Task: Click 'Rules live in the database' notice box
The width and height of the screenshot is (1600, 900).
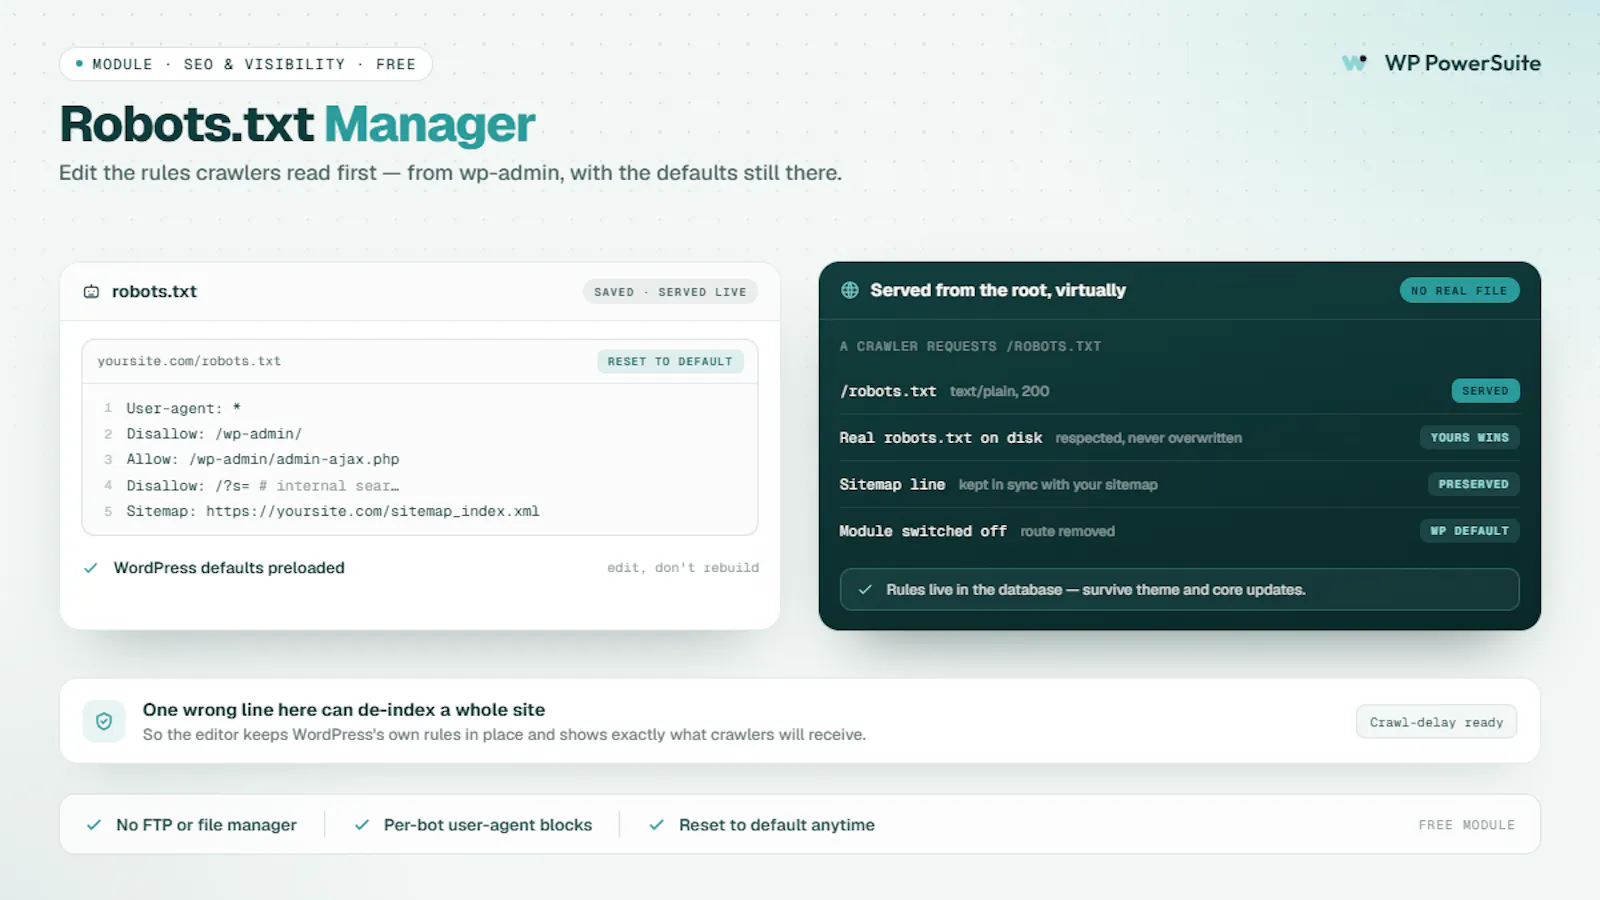Action: pyautogui.click(x=1180, y=590)
